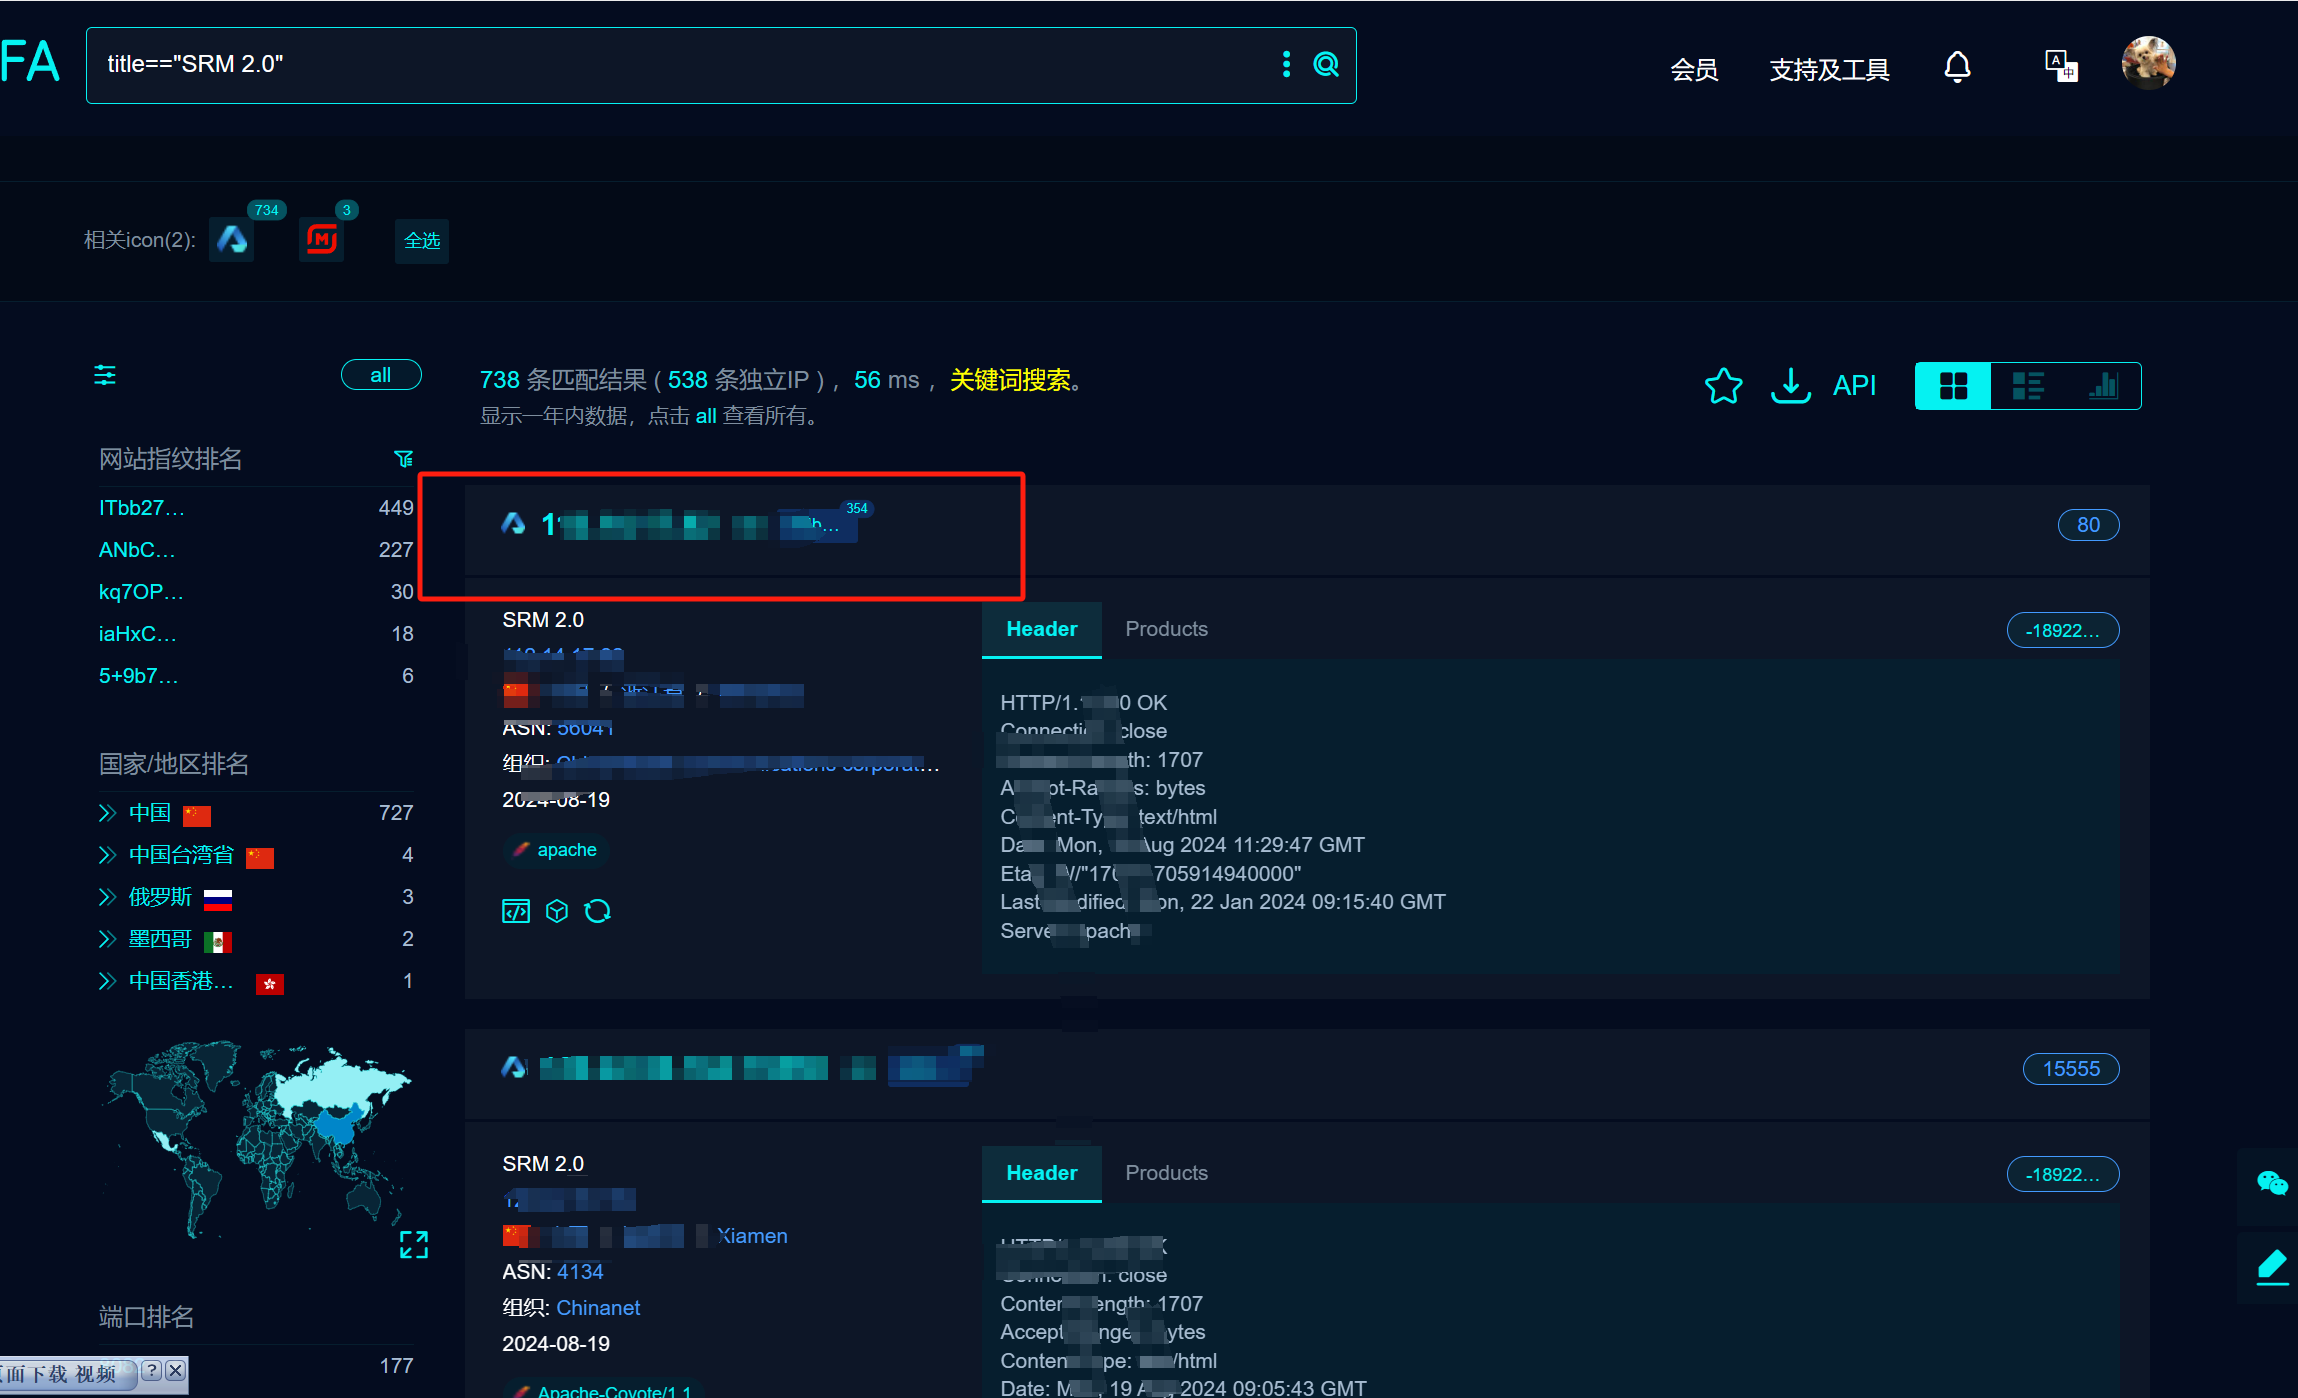The image size is (2298, 1398).
Task: Switch to grid card view
Action: click(1953, 386)
